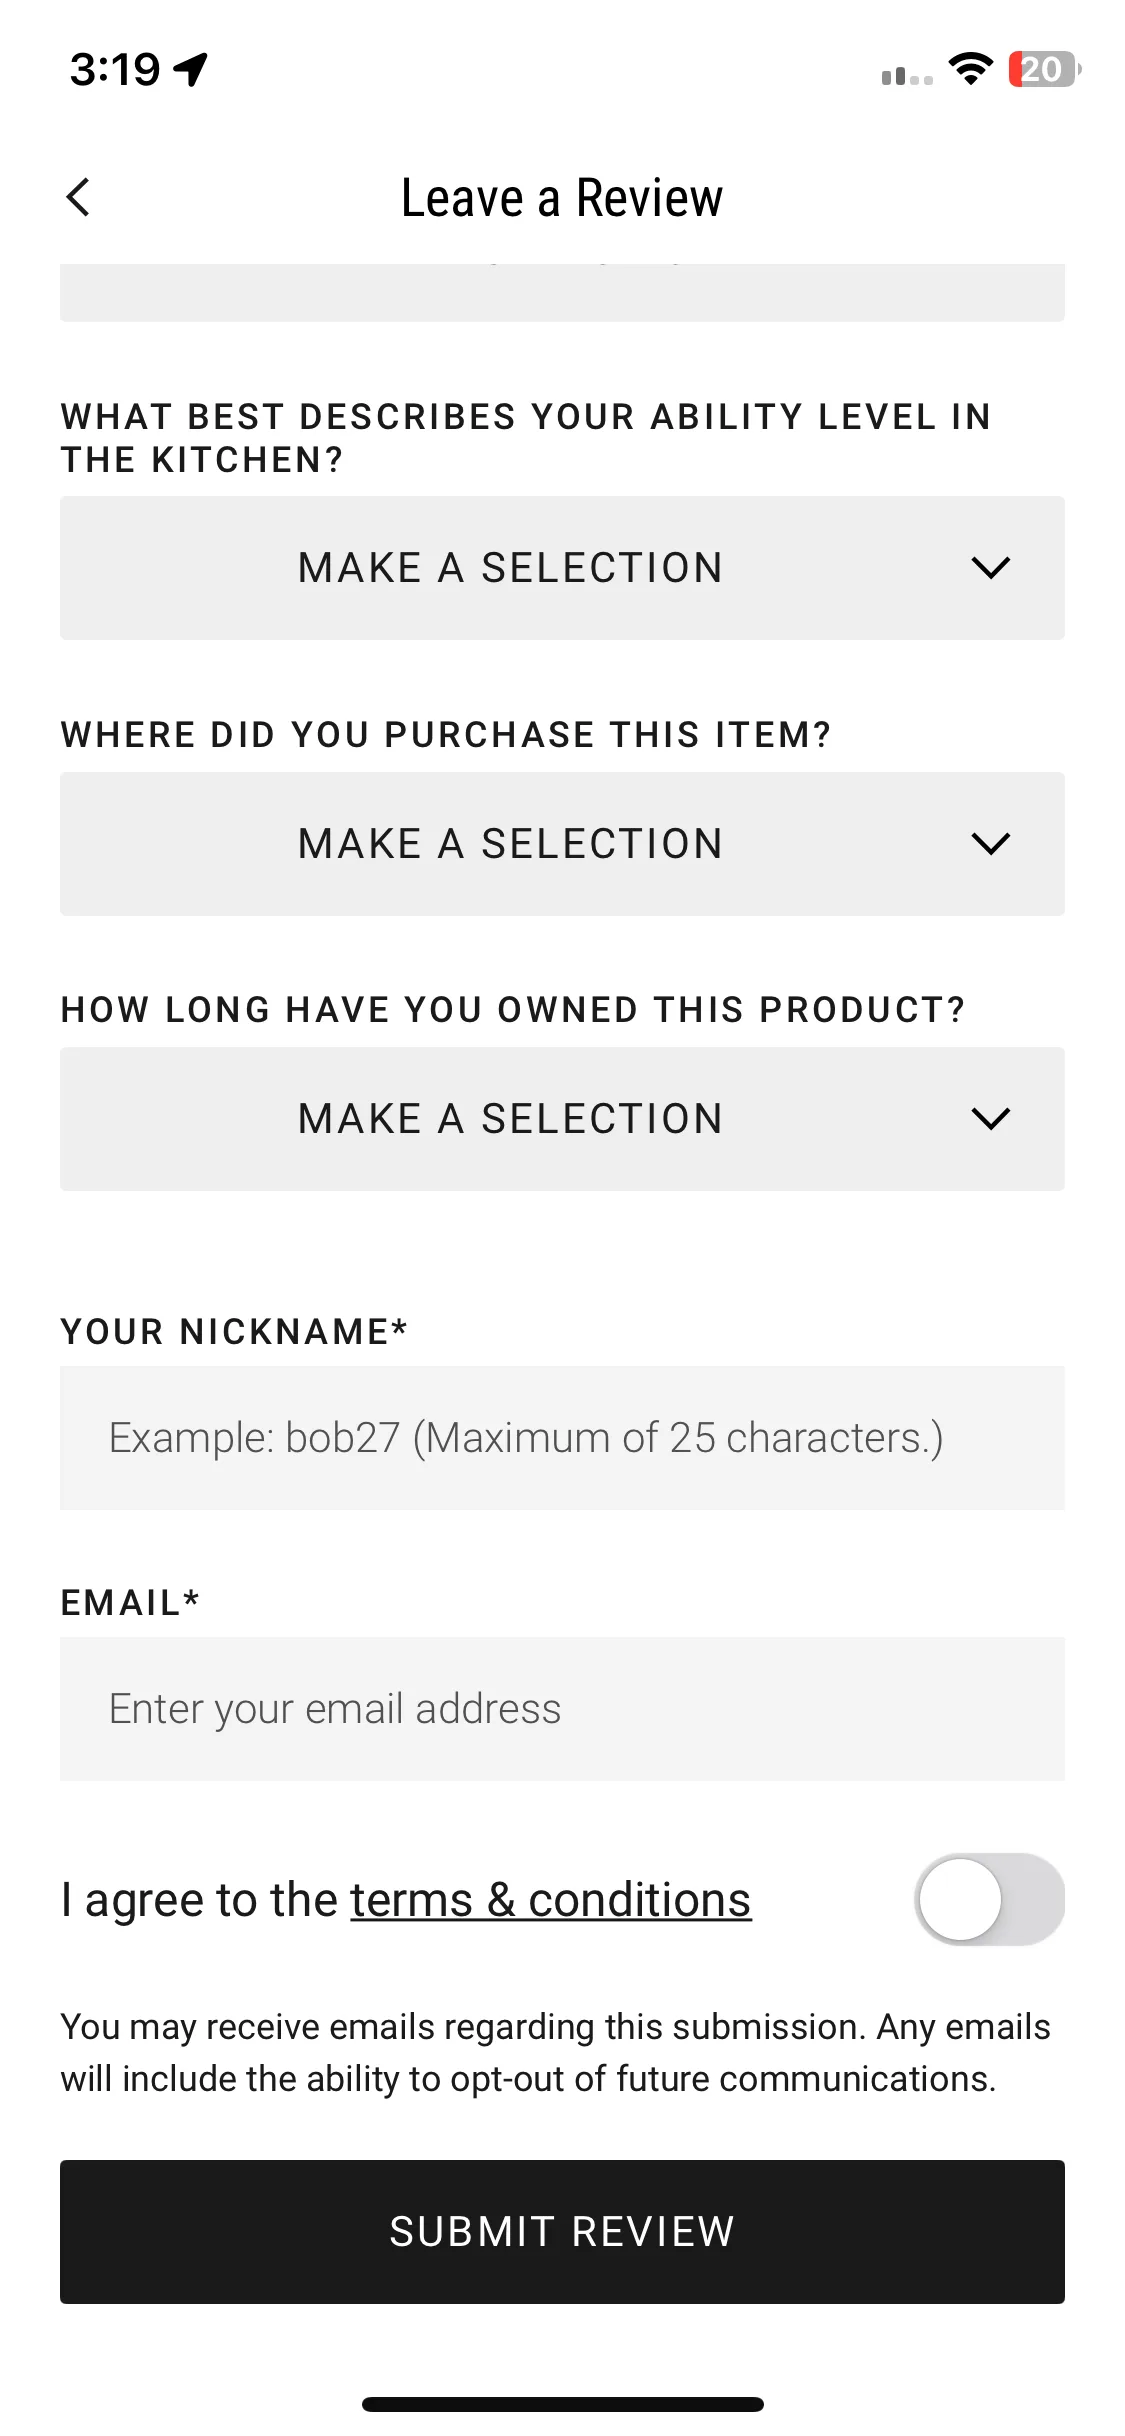Viewport: 1125px width, 2436px height.
Task: Open the kitchen ability level selection
Action: pyautogui.click(x=562, y=568)
